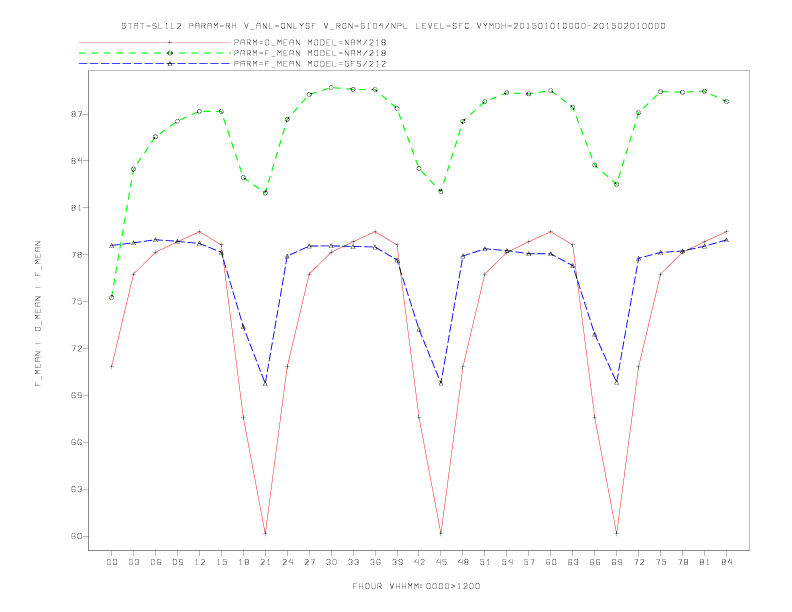Click x-axis forecast hour label 36

375,562
